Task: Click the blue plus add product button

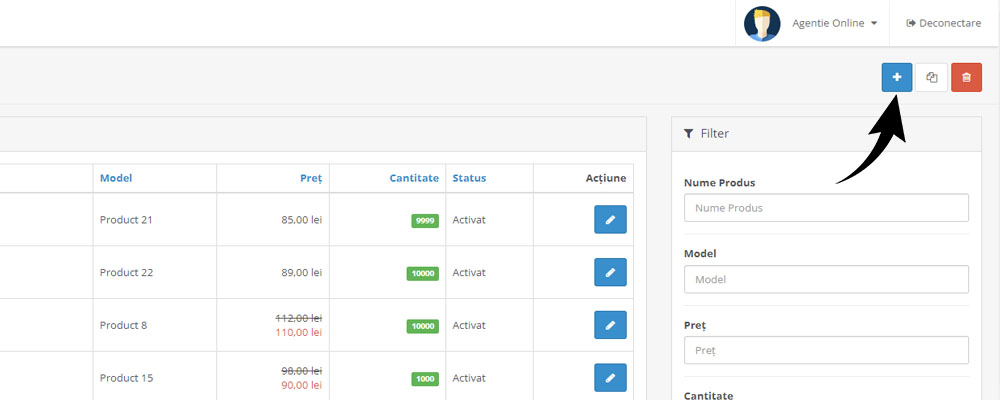Action: coord(897,77)
